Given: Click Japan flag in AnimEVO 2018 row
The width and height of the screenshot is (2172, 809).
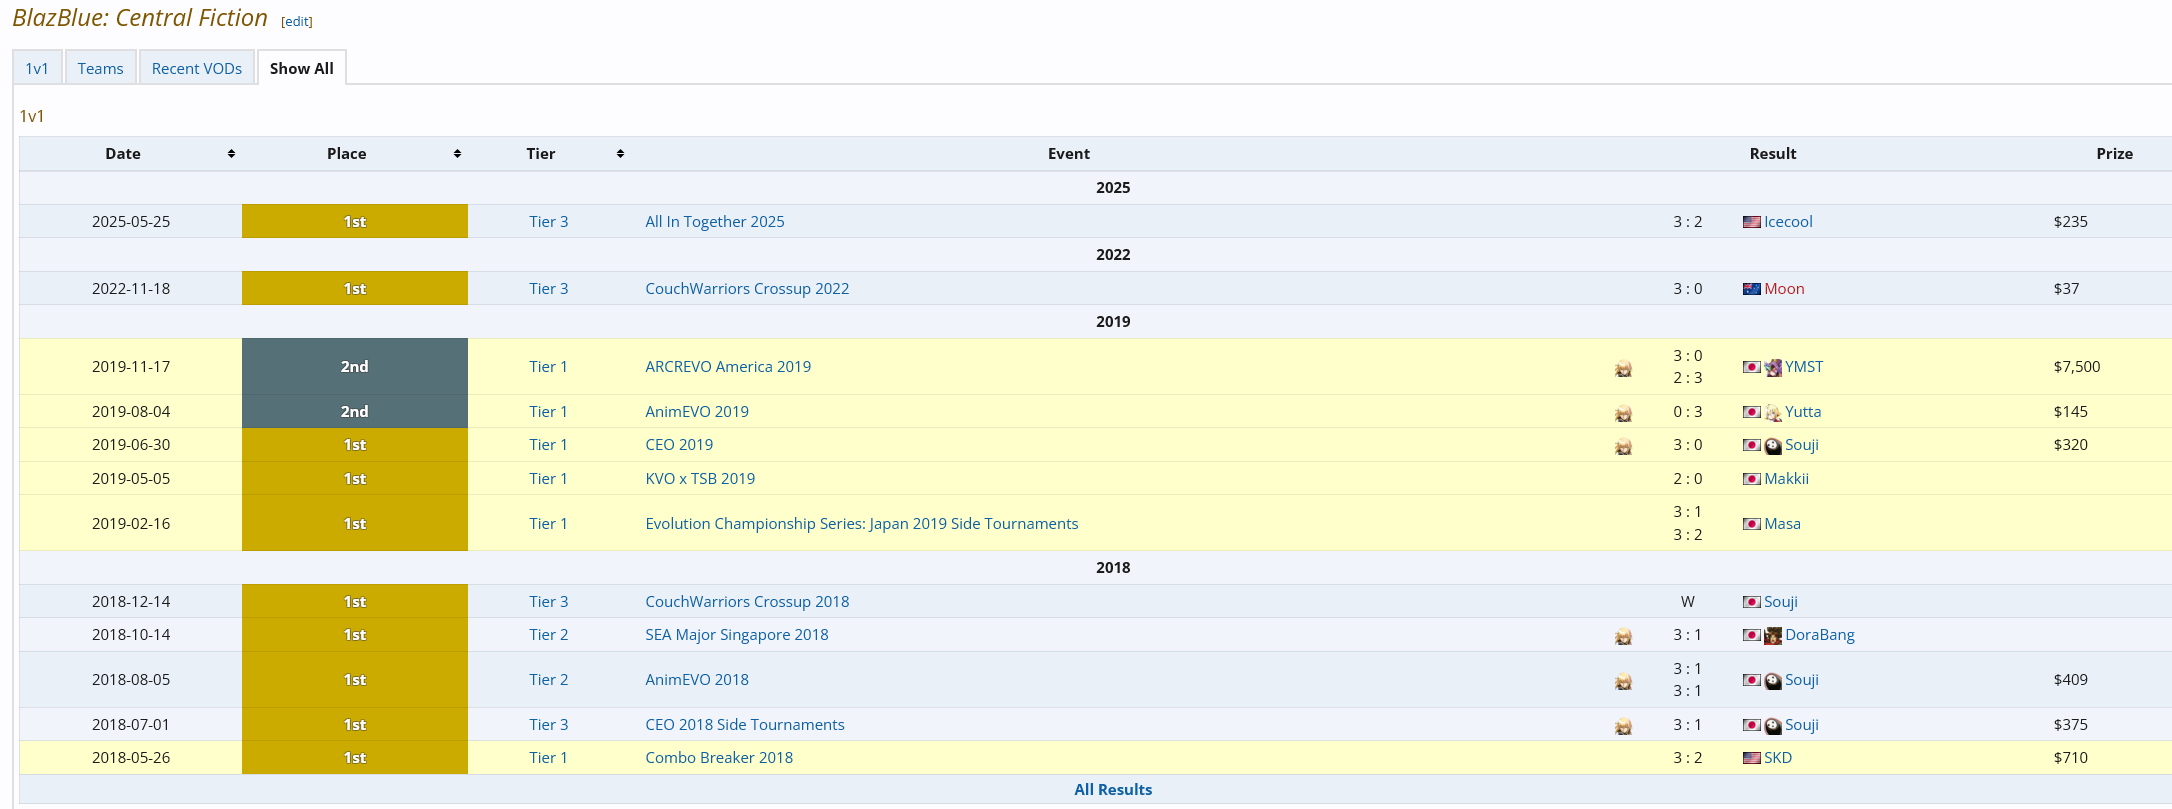Looking at the screenshot, I should pos(1751,680).
